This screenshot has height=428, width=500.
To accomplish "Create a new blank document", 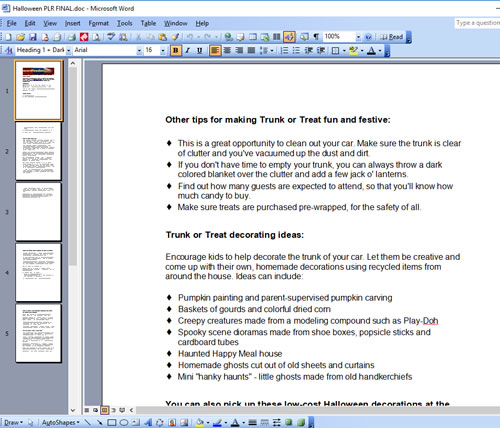I will pyautogui.click(x=8, y=37).
